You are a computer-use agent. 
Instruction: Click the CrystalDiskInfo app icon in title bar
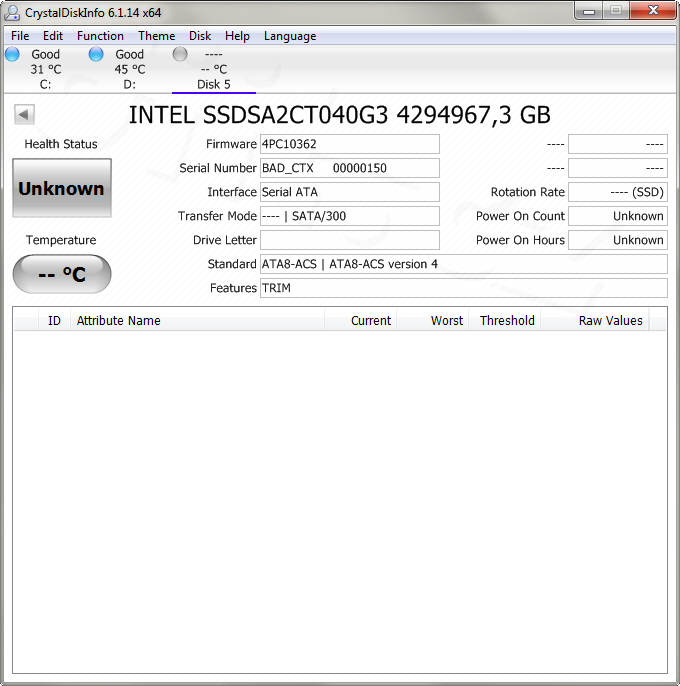(12, 13)
